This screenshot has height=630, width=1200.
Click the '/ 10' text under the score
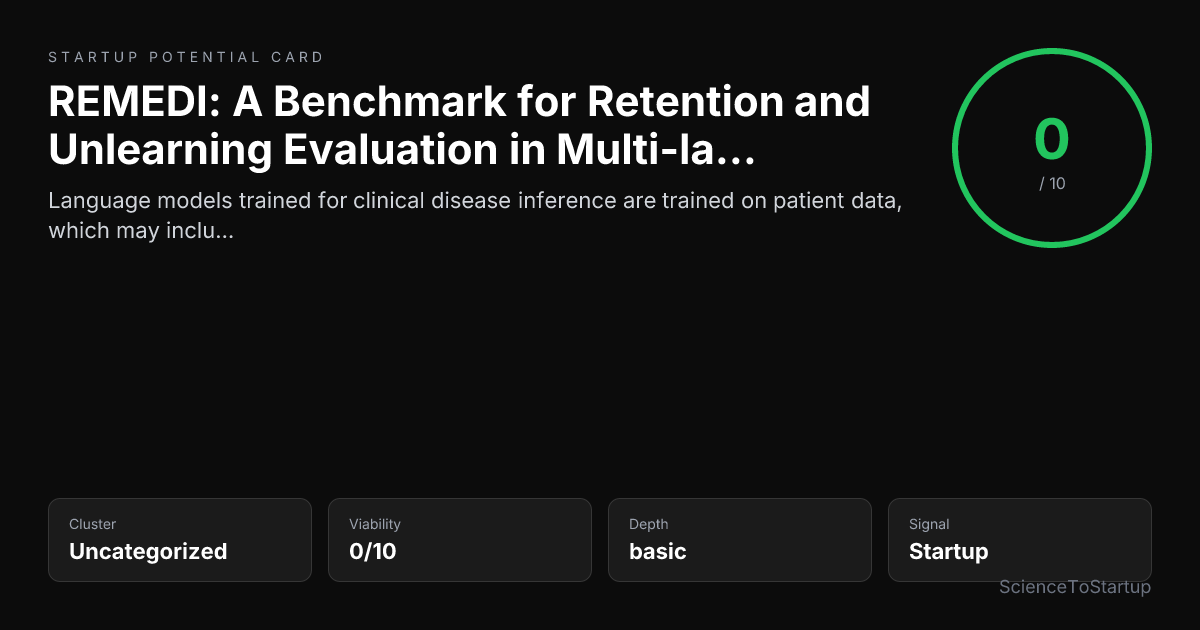1052,184
